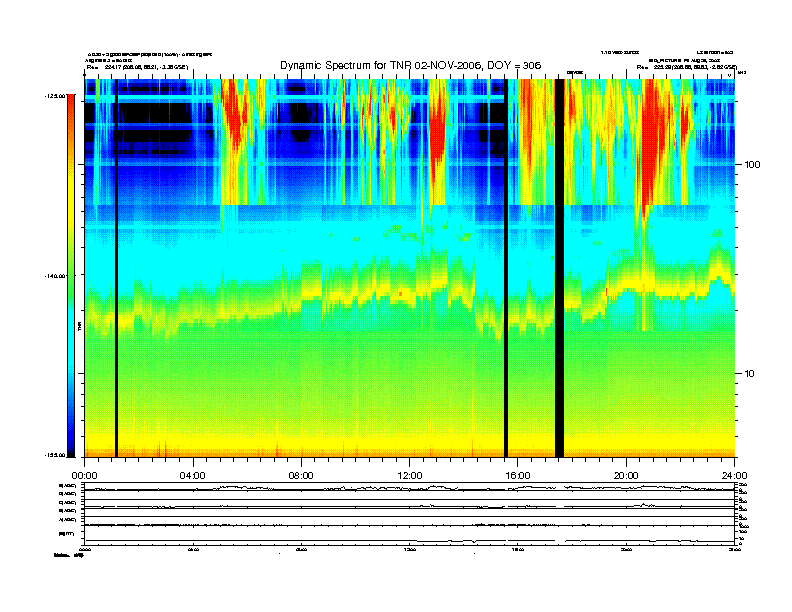Click the 16:00 time axis label
This screenshot has width=792, height=612.
(518, 476)
